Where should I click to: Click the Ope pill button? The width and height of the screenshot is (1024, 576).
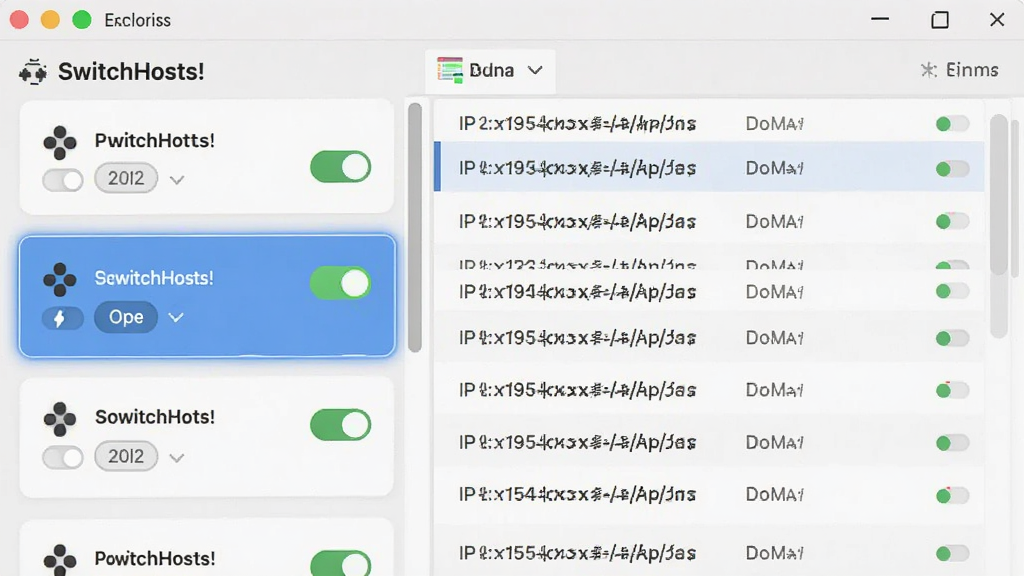(126, 317)
